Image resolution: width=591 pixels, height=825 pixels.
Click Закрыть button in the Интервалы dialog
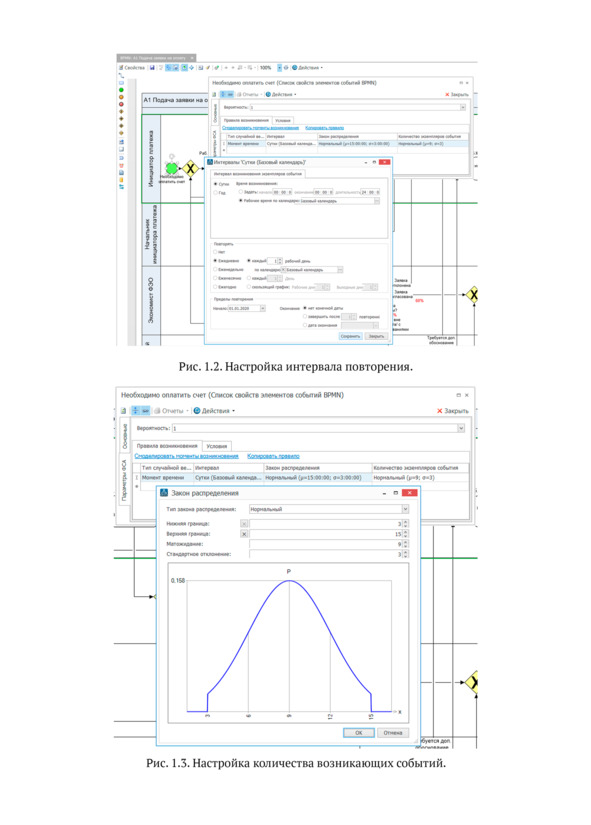pos(376,336)
